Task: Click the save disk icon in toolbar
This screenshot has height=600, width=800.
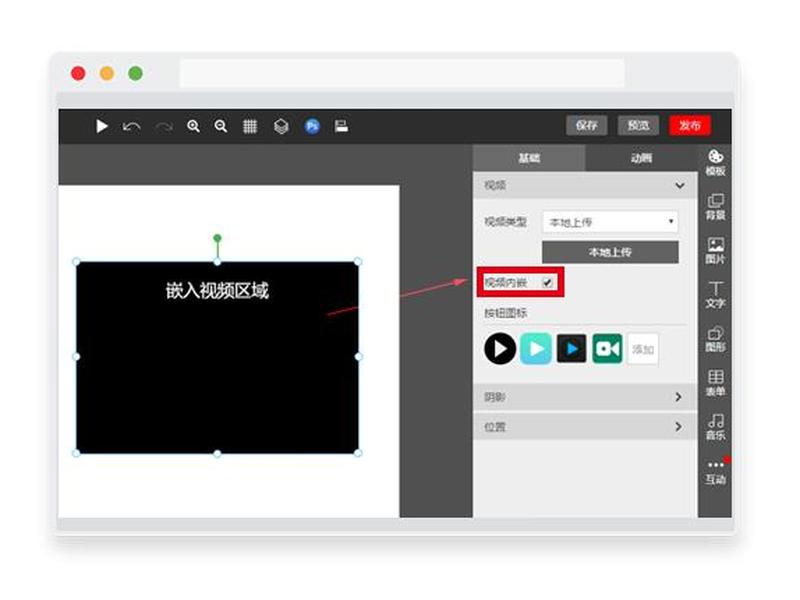Action: click(x=341, y=126)
